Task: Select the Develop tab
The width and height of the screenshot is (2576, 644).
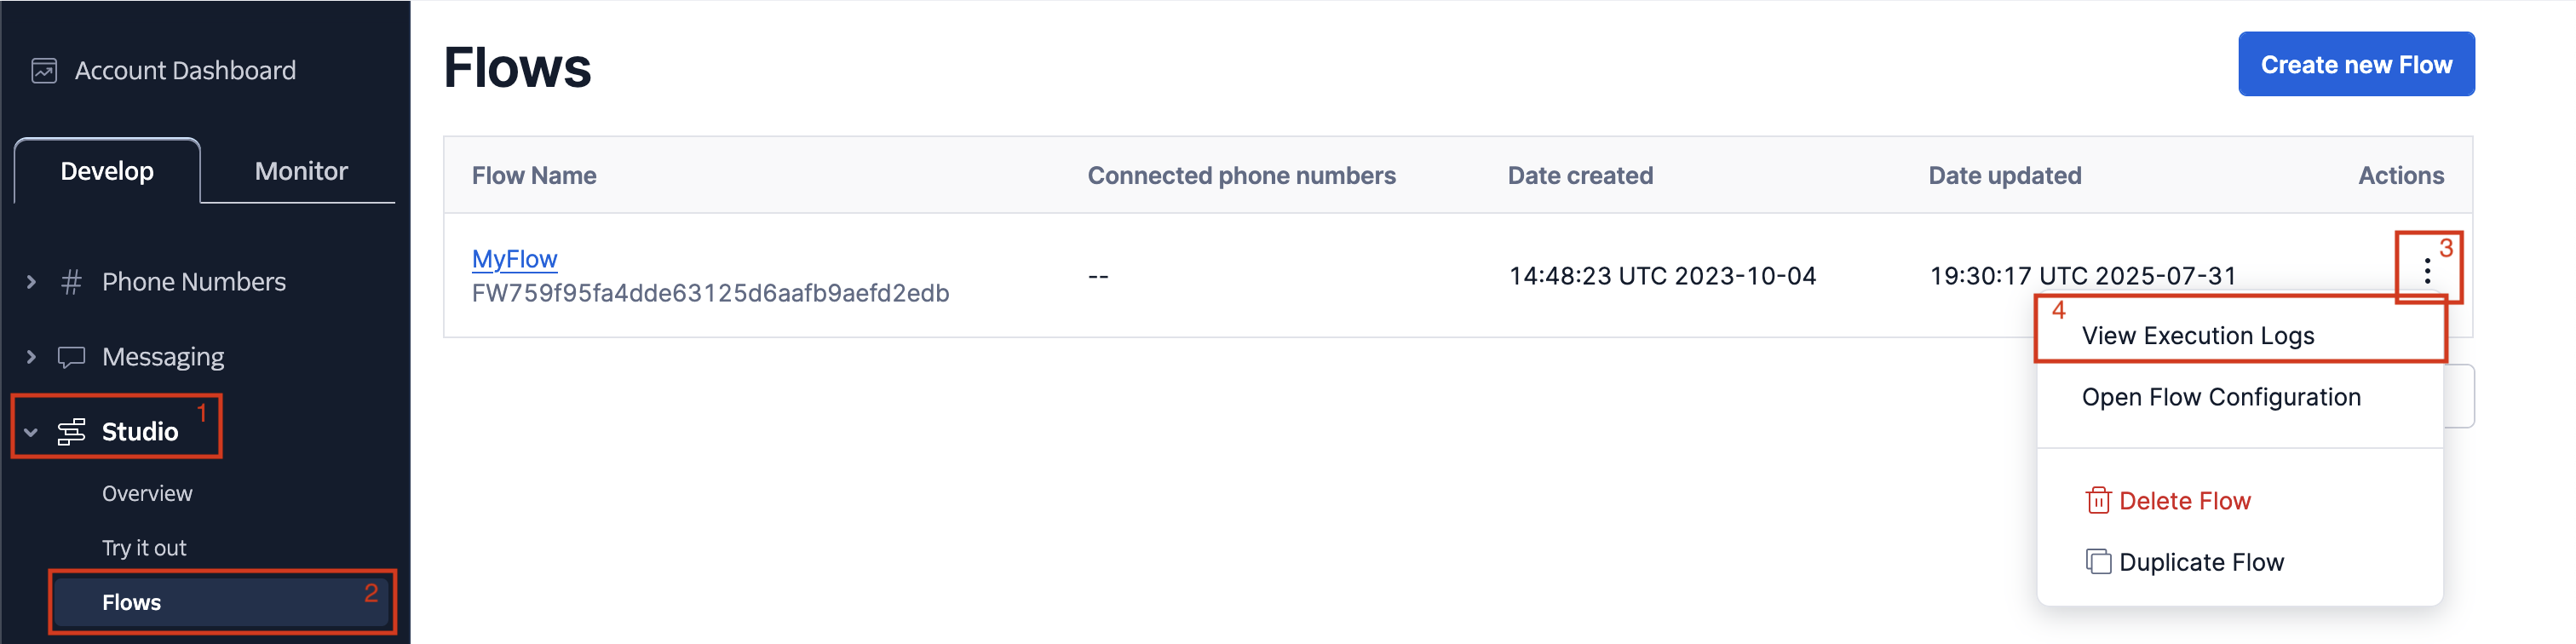Action: [107, 170]
